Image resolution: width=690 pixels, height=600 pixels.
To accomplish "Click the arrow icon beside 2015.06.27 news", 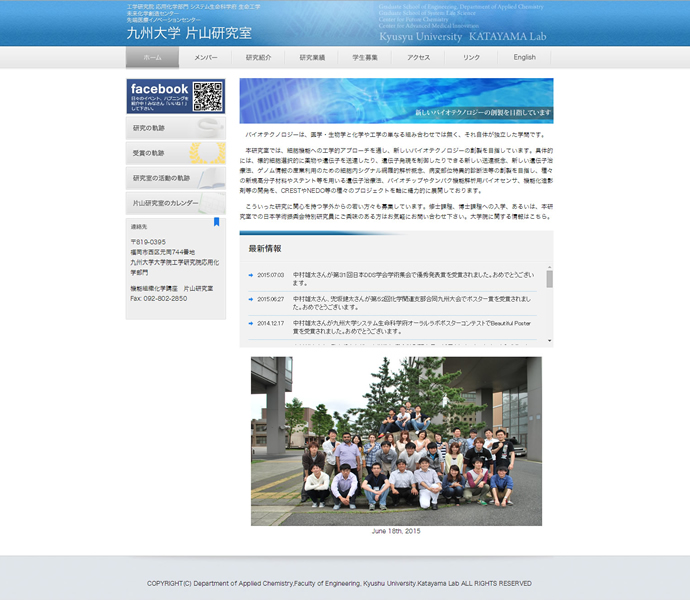I will pyautogui.click(x=251, y=299).
